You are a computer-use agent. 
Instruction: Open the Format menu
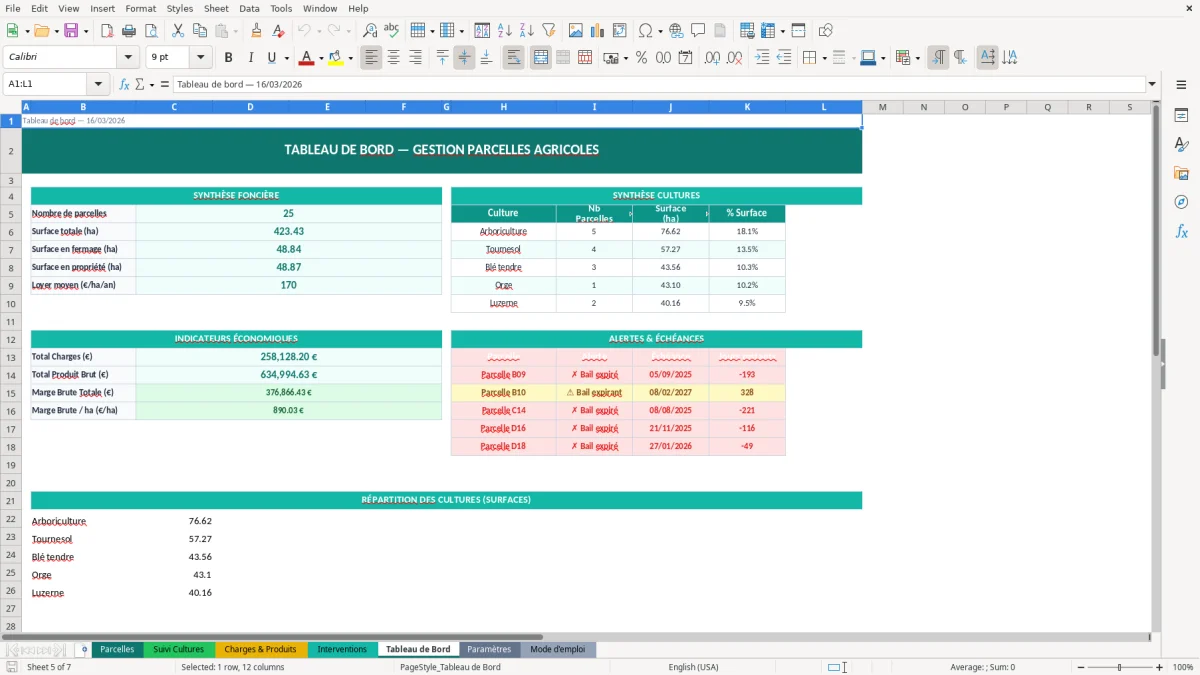point(140,8)
